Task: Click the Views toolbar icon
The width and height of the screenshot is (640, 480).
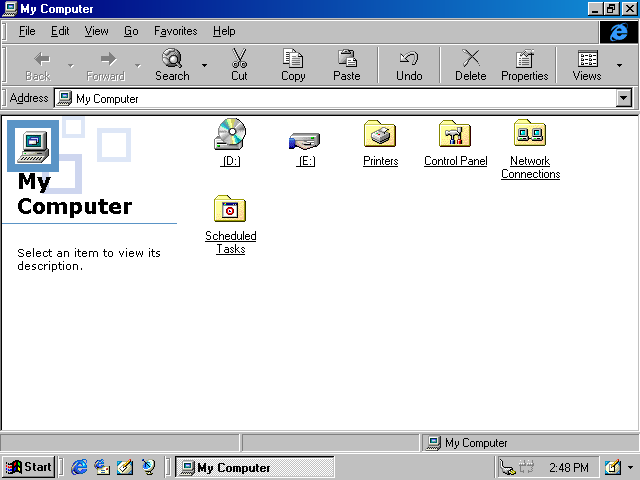Action: tap(587, 59)
